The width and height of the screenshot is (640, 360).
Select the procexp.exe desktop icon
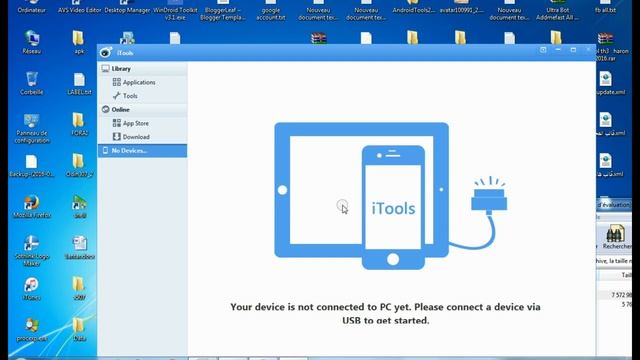31,329
